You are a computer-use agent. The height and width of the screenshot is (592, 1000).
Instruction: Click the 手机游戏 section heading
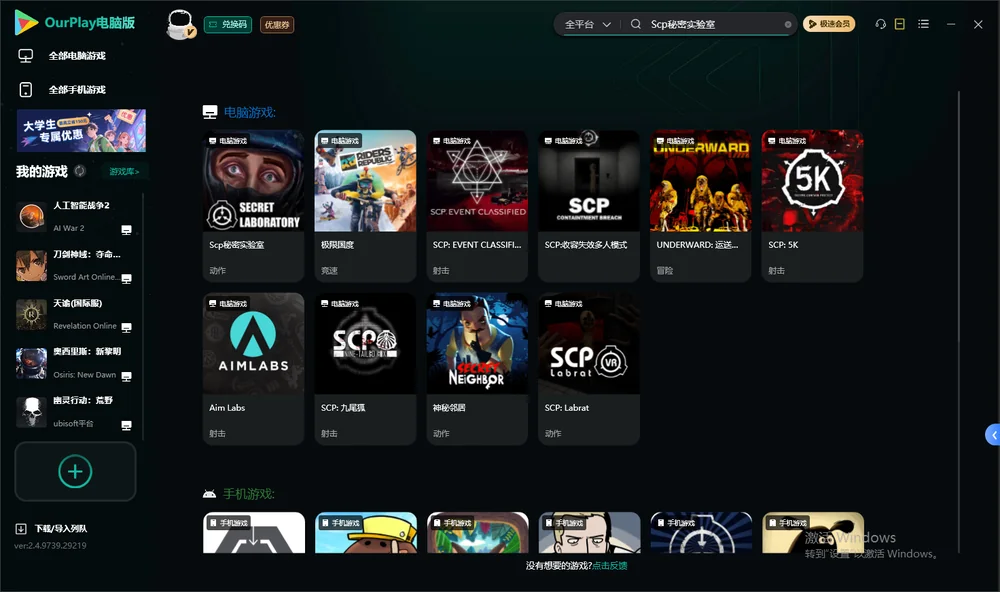pos(249,494)
